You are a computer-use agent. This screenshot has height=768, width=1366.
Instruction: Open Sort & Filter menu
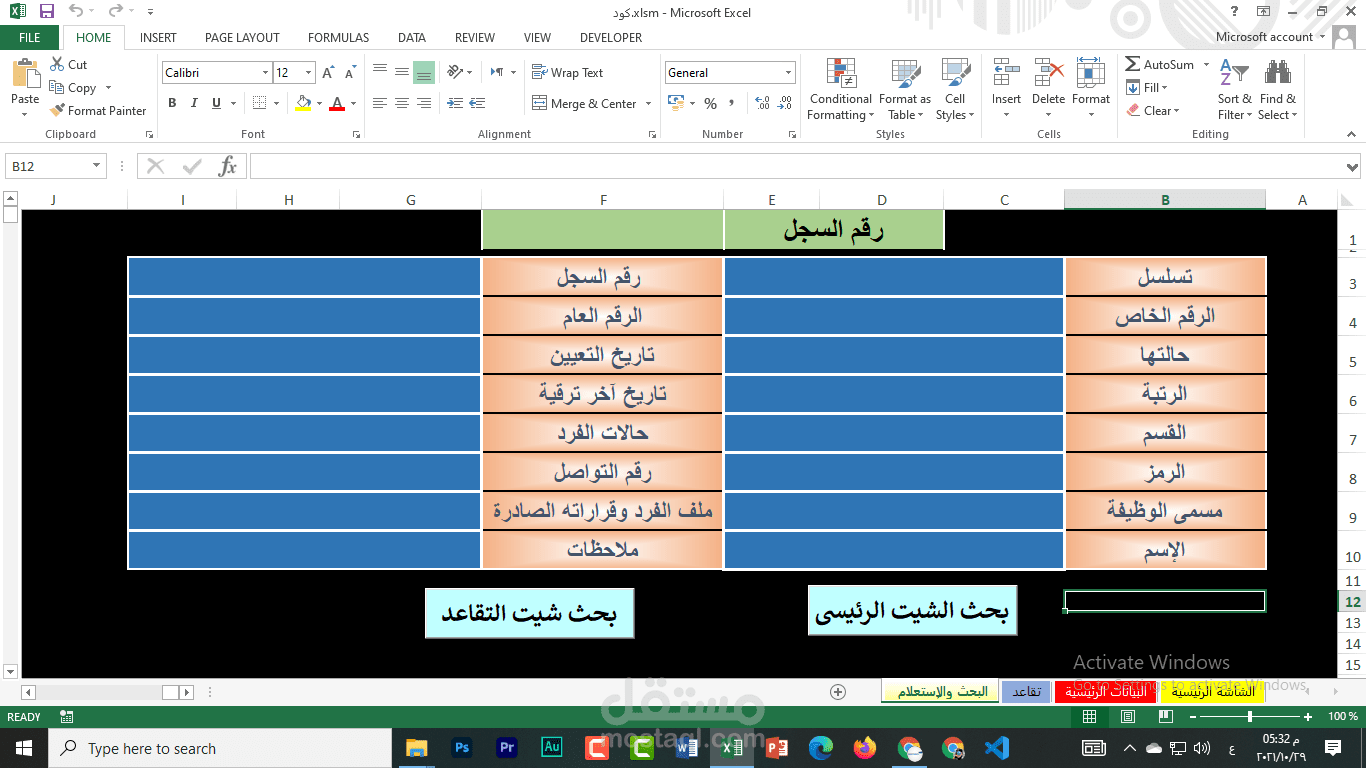(x=1235, y=89)
